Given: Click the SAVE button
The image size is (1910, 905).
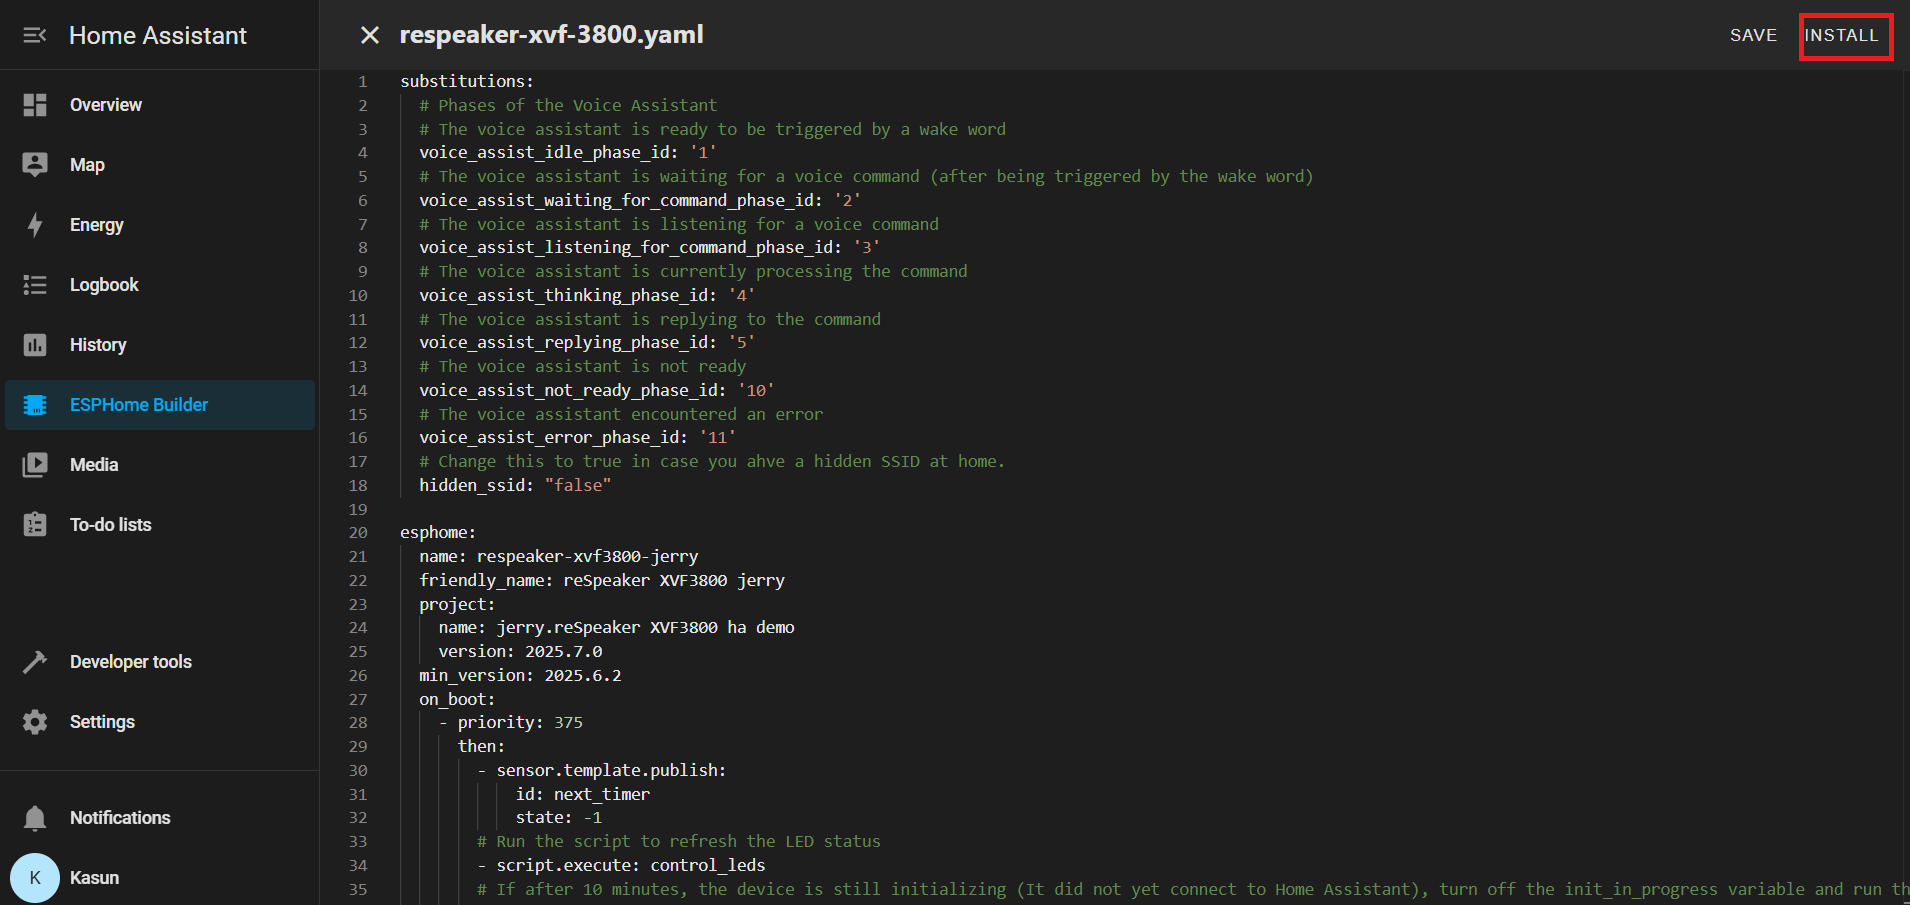Looking at the screenshot, I should pos(1753,35).
